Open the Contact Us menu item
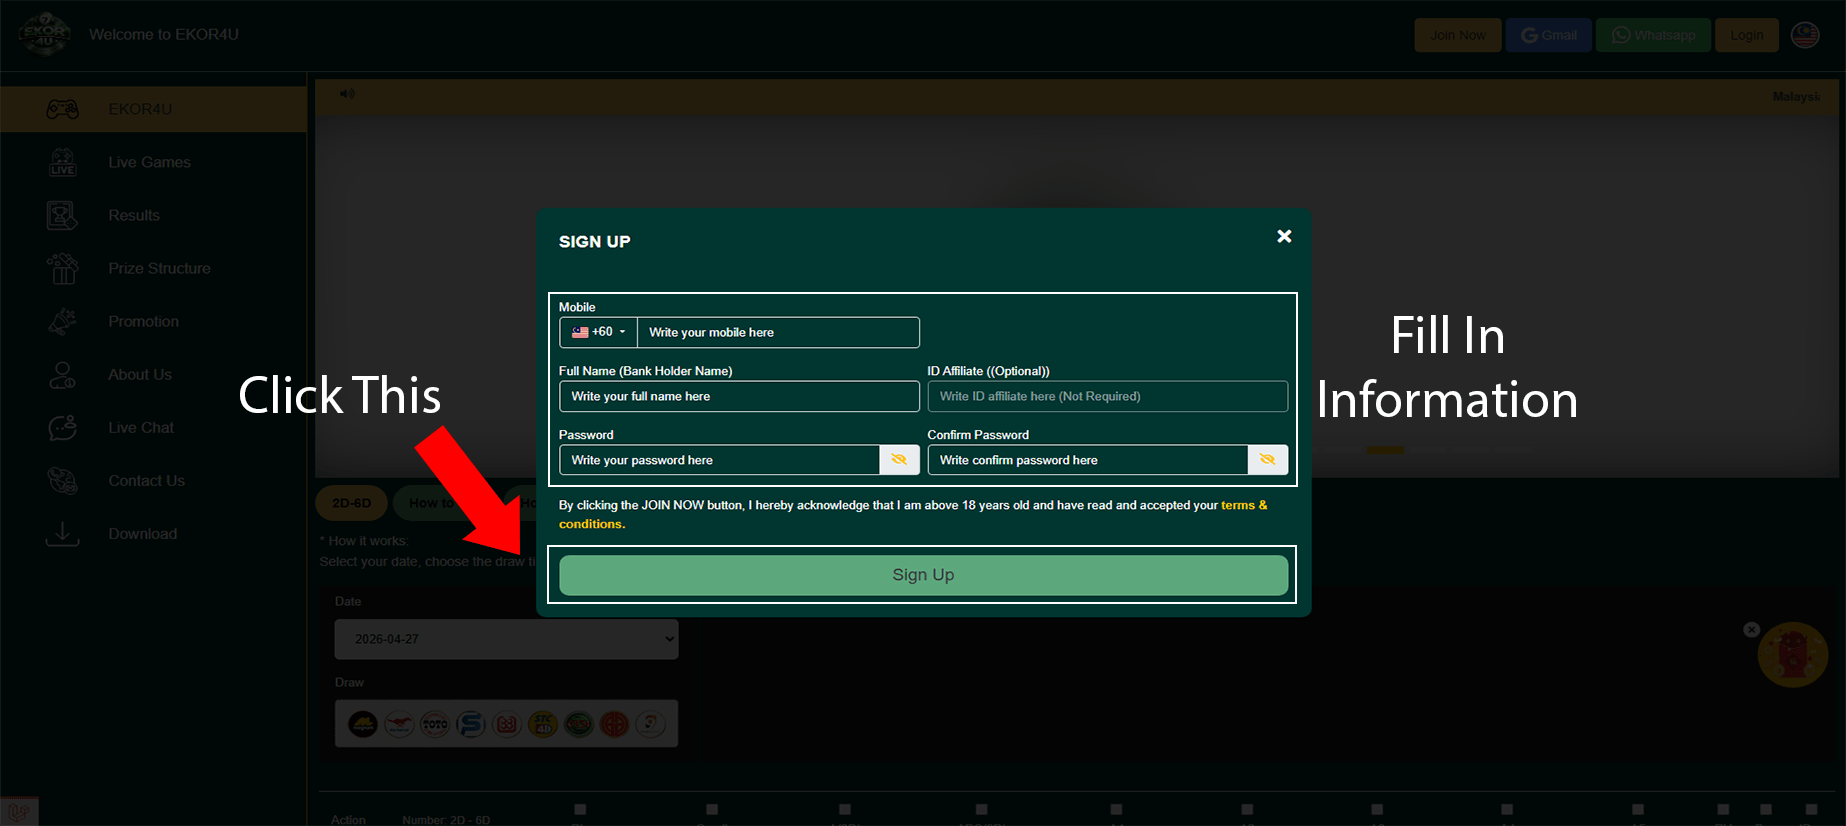This screenshot has width=1846, height=826. click(x=146, y=481)
